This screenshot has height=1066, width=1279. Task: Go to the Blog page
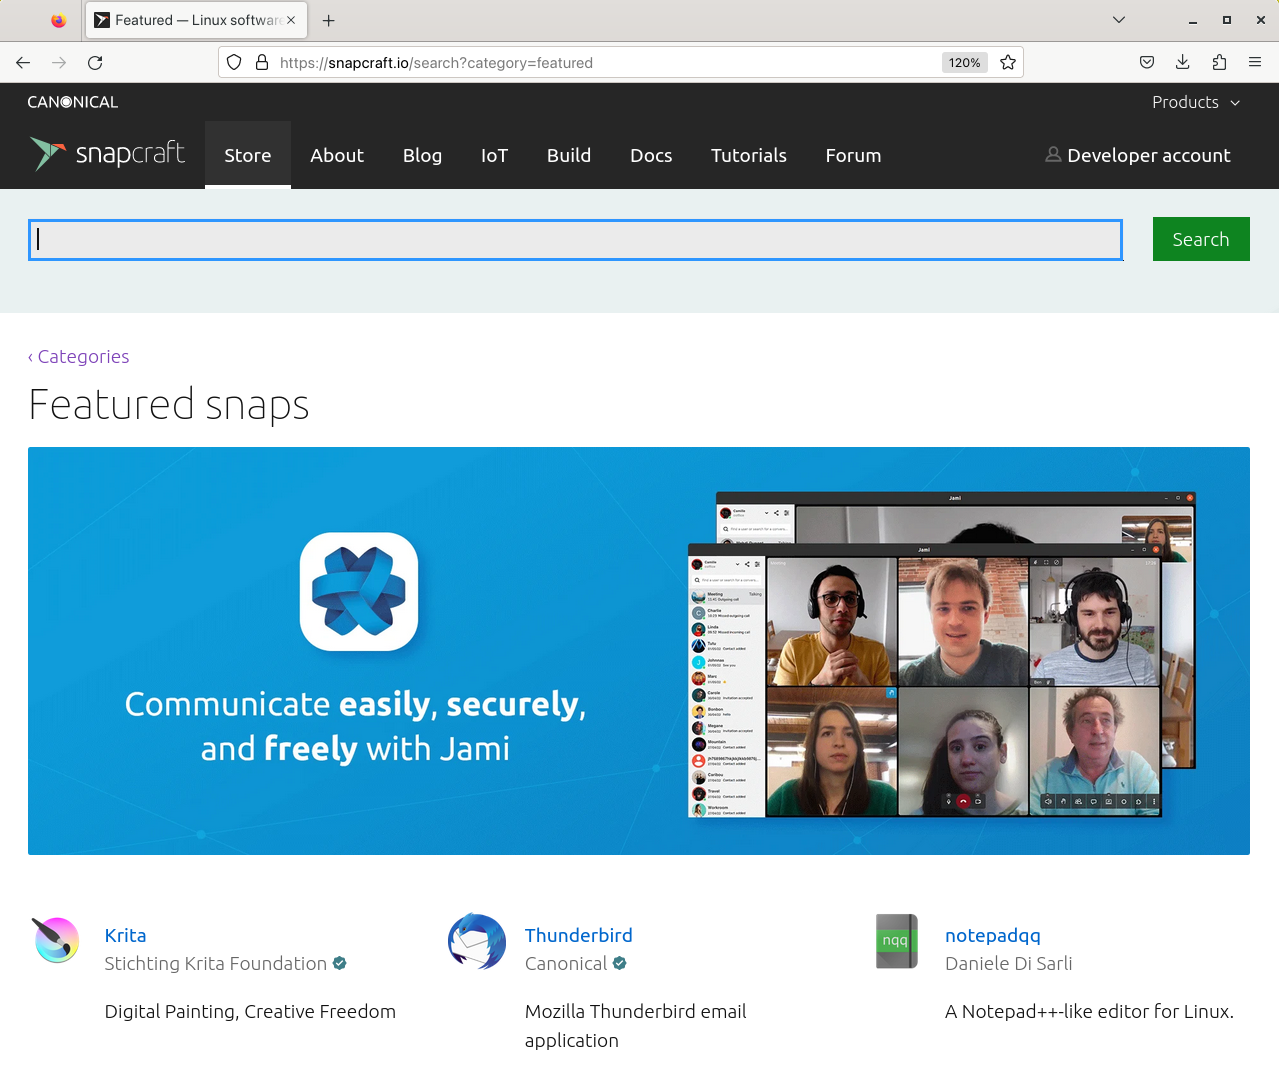(422, 155)
